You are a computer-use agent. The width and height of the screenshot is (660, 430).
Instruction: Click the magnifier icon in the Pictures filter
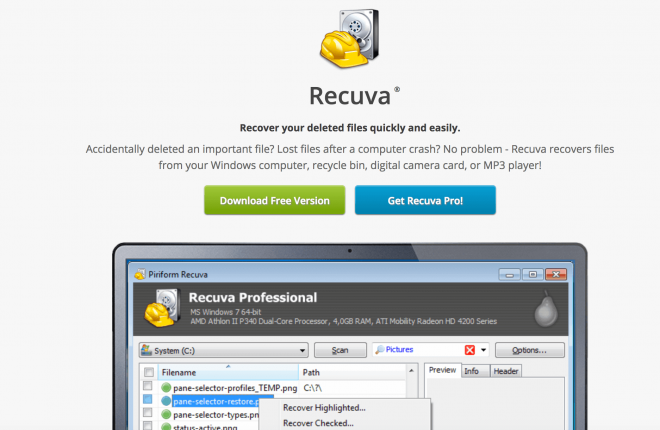click(x=380, y=350)
